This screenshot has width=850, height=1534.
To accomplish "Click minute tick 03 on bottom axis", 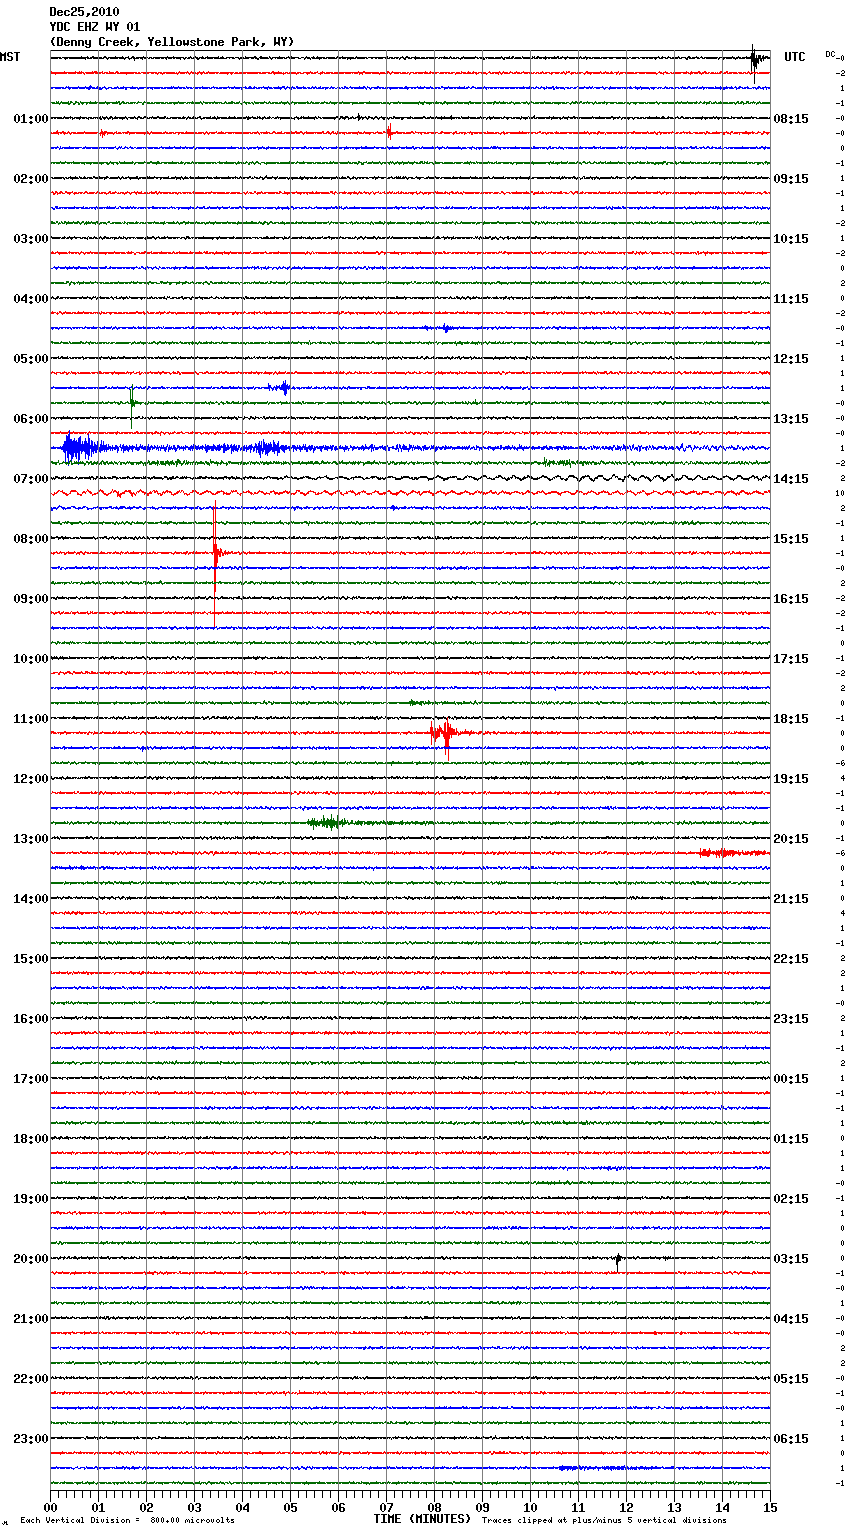I will pyautogui.click(x=194, y=1507).
